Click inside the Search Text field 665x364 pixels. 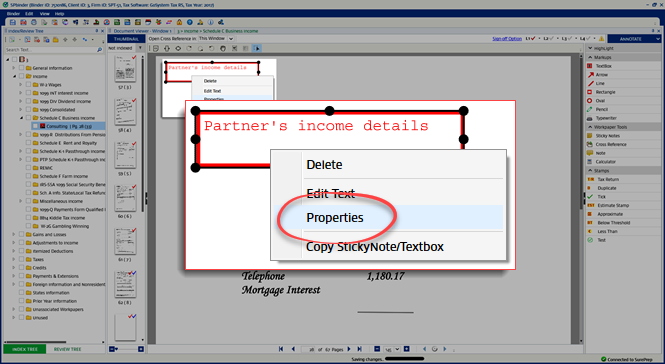[x=50, y=50]
